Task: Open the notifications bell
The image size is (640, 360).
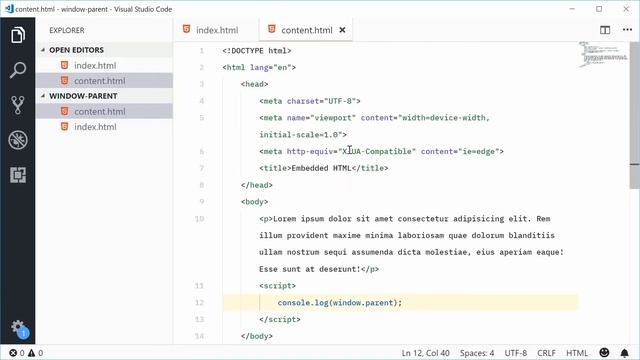Action: [x=624, y=353]
